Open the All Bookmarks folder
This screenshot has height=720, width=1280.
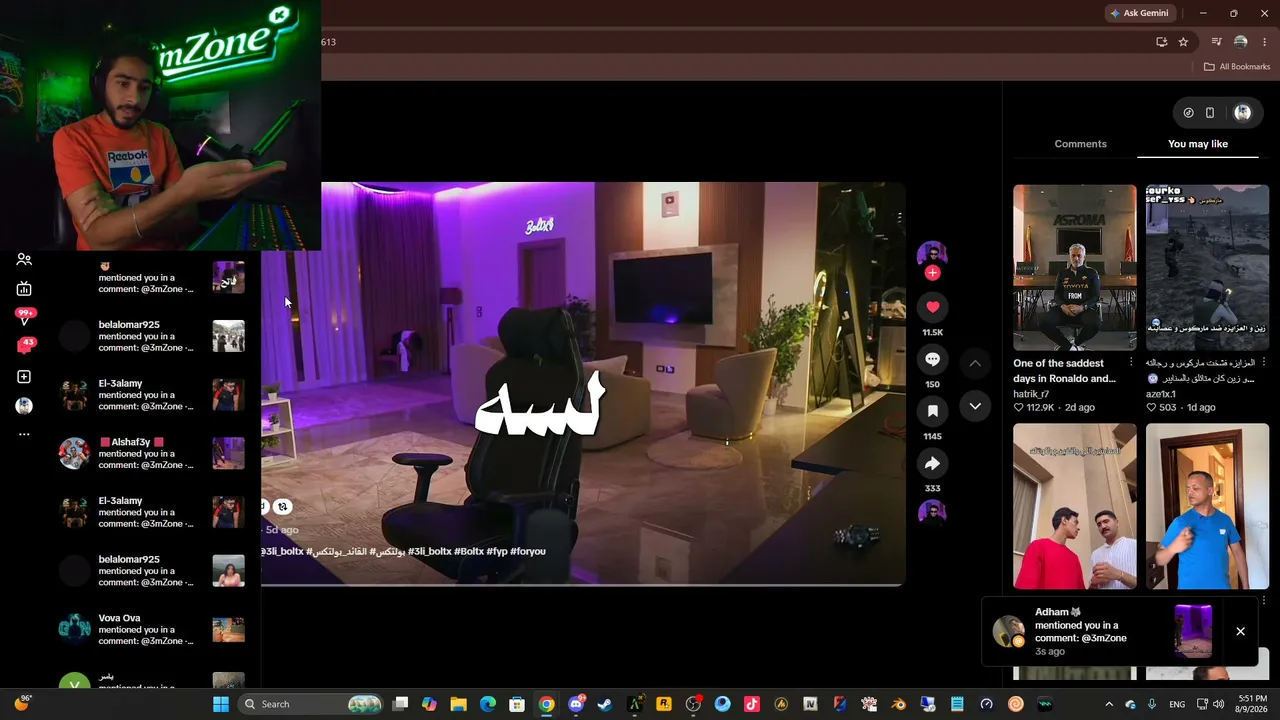click(x=1237, y=67)
